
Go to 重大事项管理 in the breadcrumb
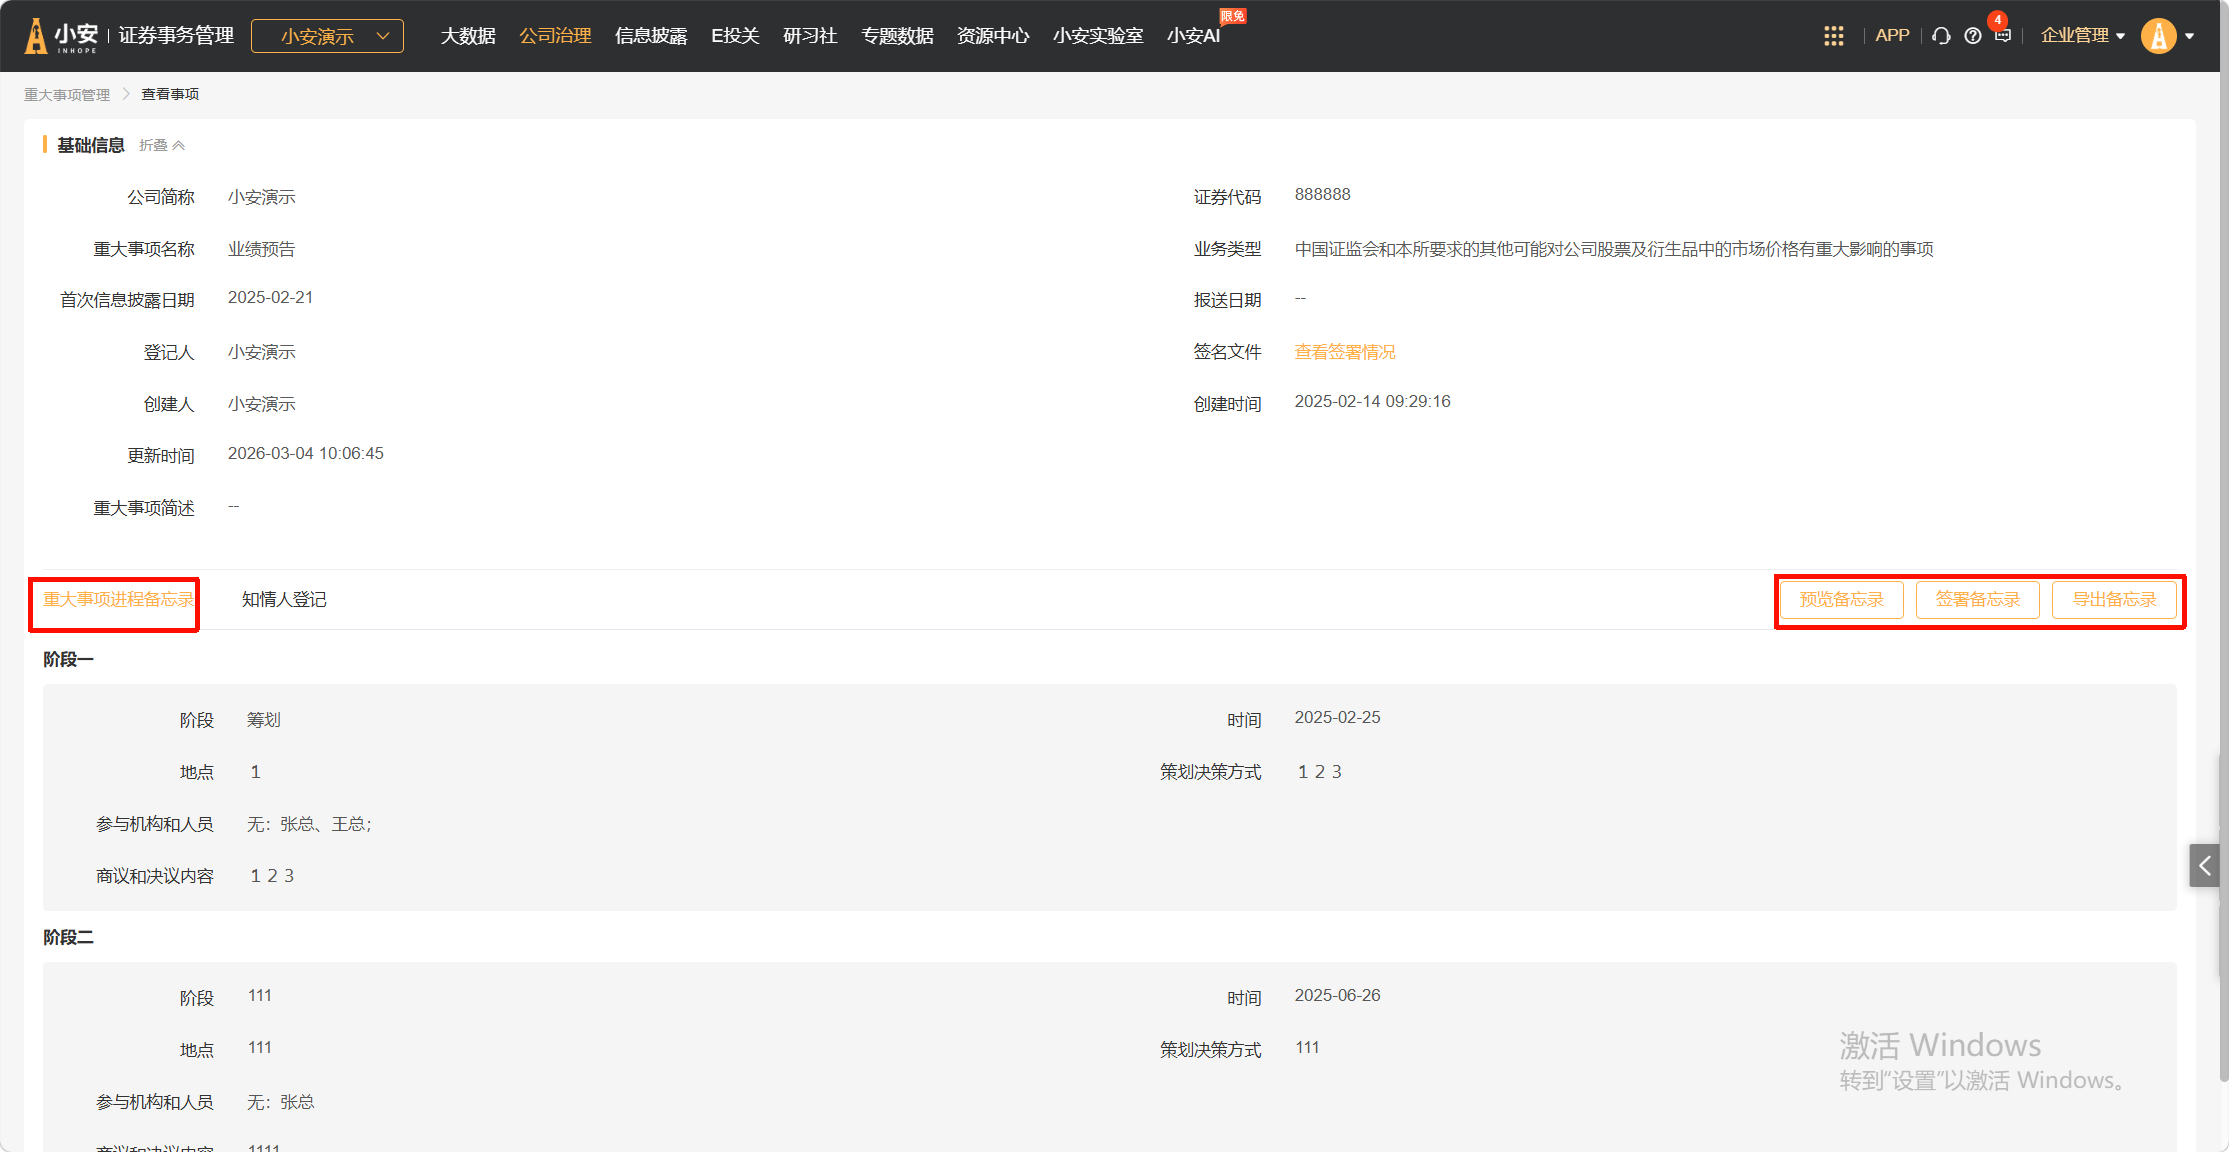tap(67, 94)
